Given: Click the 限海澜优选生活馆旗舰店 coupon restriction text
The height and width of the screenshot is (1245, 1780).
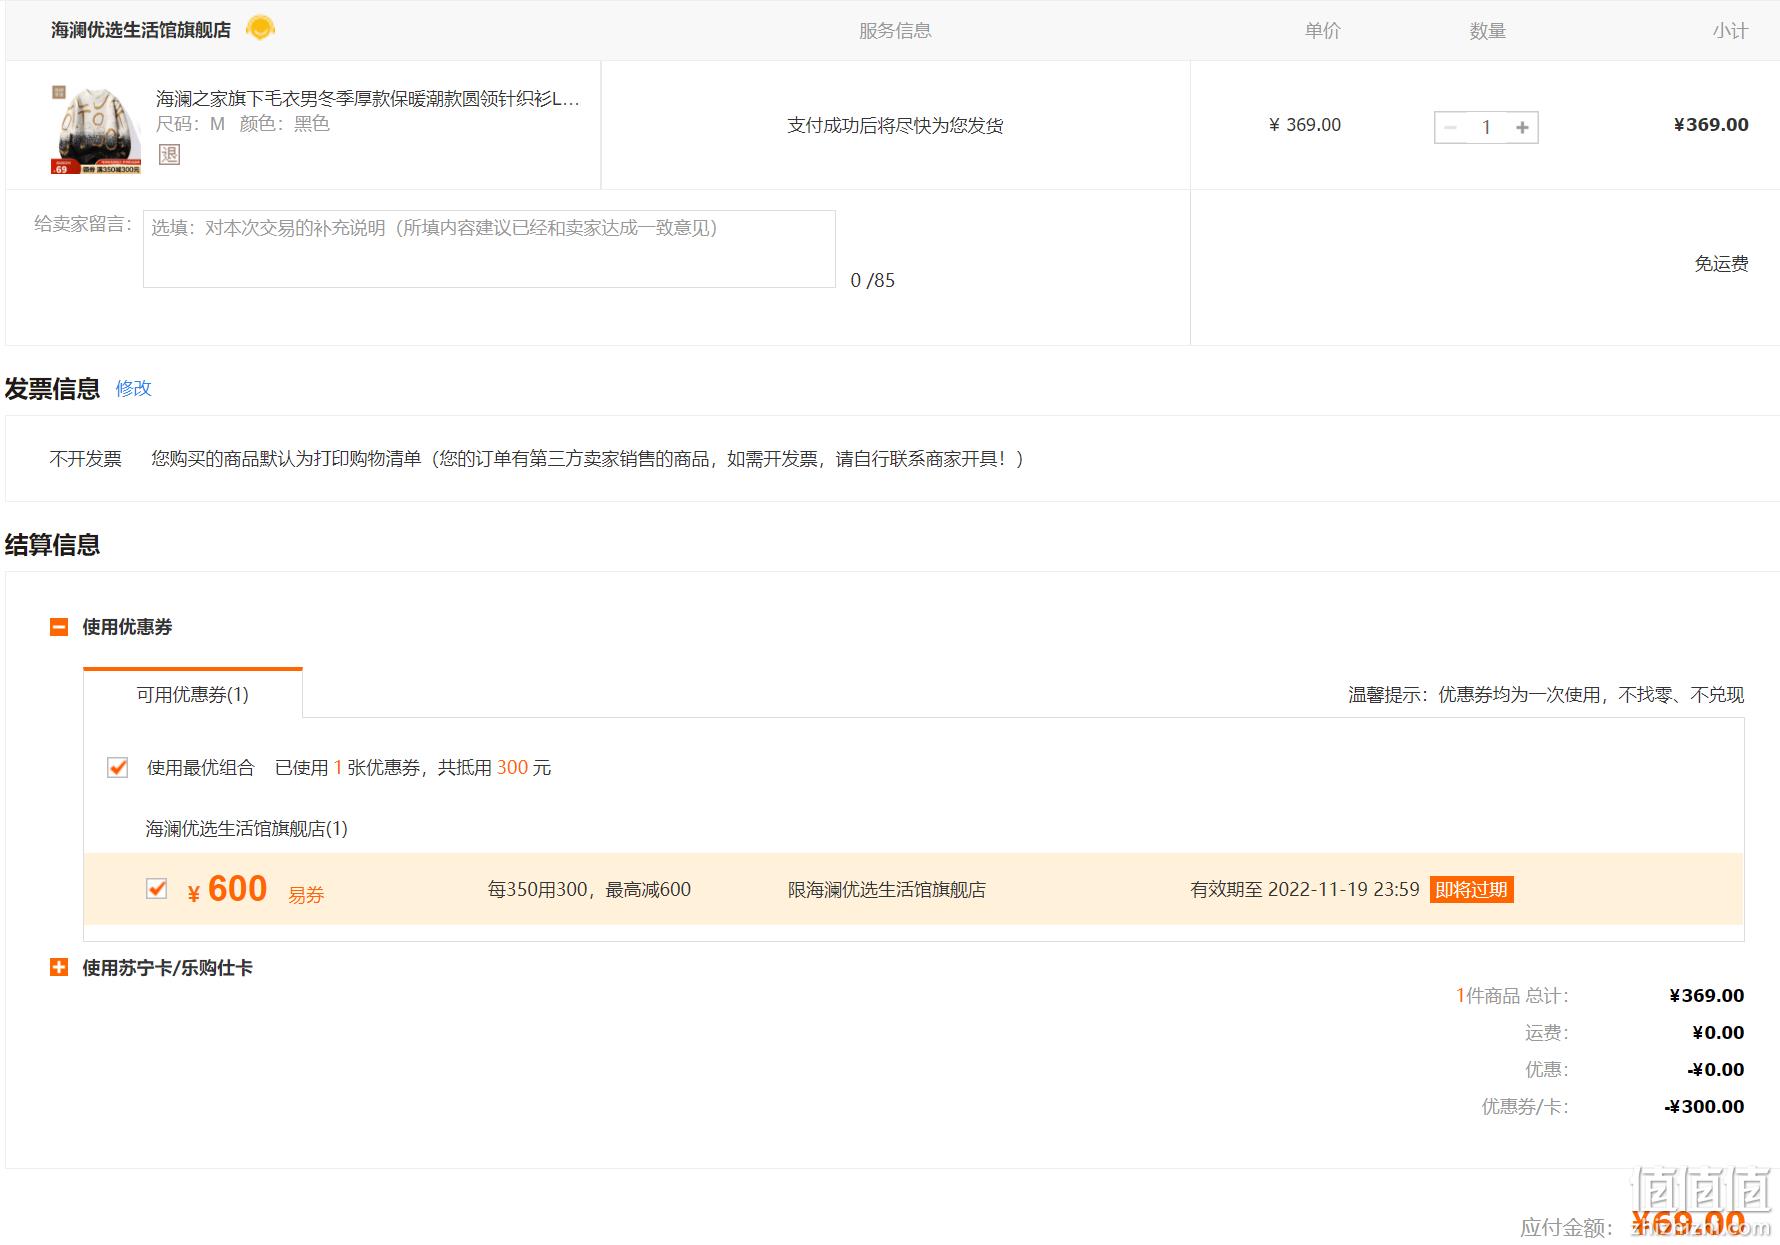Looking at the screenshot, I should coord(887,889).
